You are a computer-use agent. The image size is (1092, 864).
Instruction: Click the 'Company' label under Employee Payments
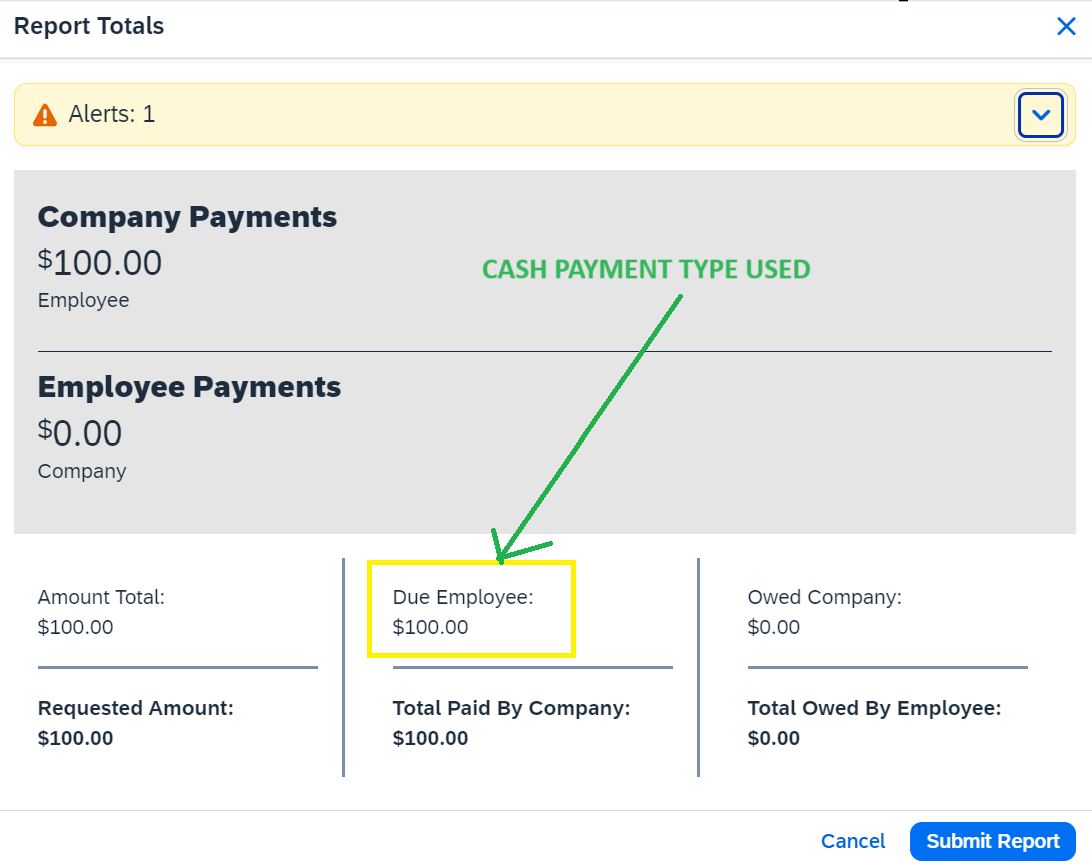pyautogui.click(x=82, y=471)
